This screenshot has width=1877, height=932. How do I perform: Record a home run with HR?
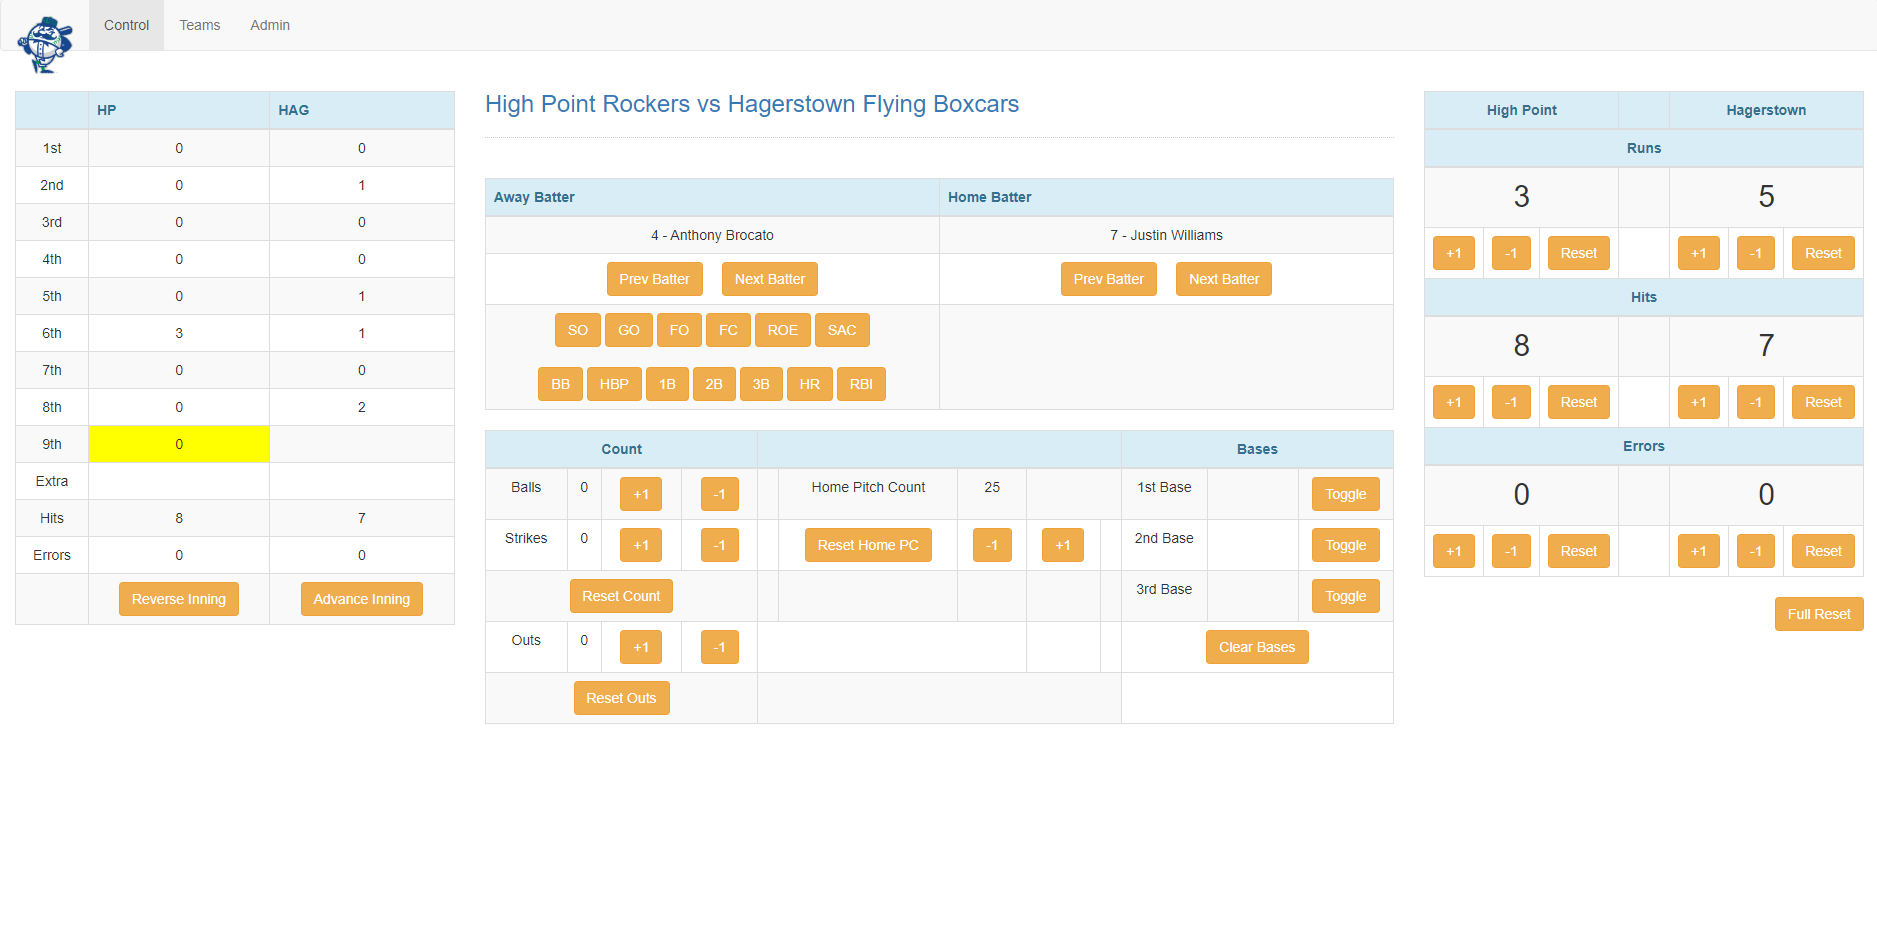pyautogui.click(x=809, y=384)
